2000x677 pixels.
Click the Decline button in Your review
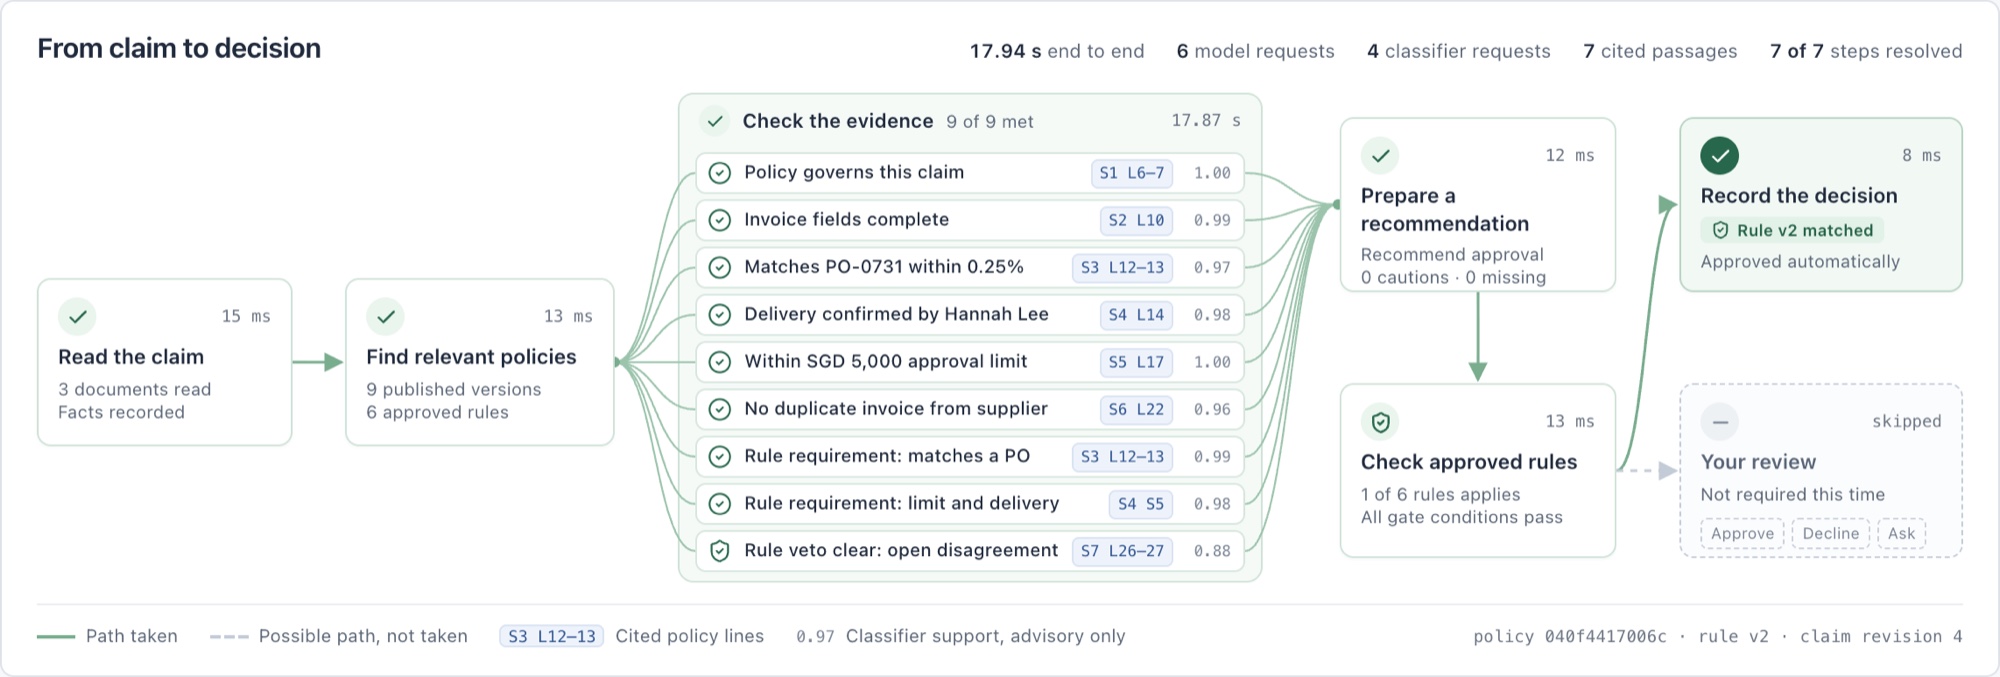pos(1830,534)
